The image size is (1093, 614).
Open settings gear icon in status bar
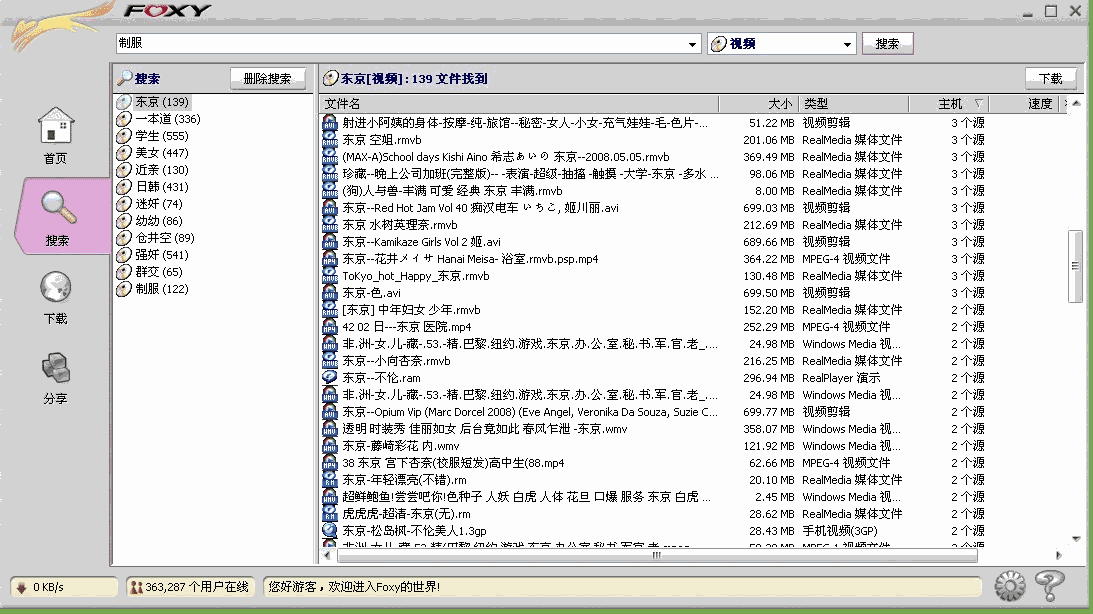click(1010, 586)
